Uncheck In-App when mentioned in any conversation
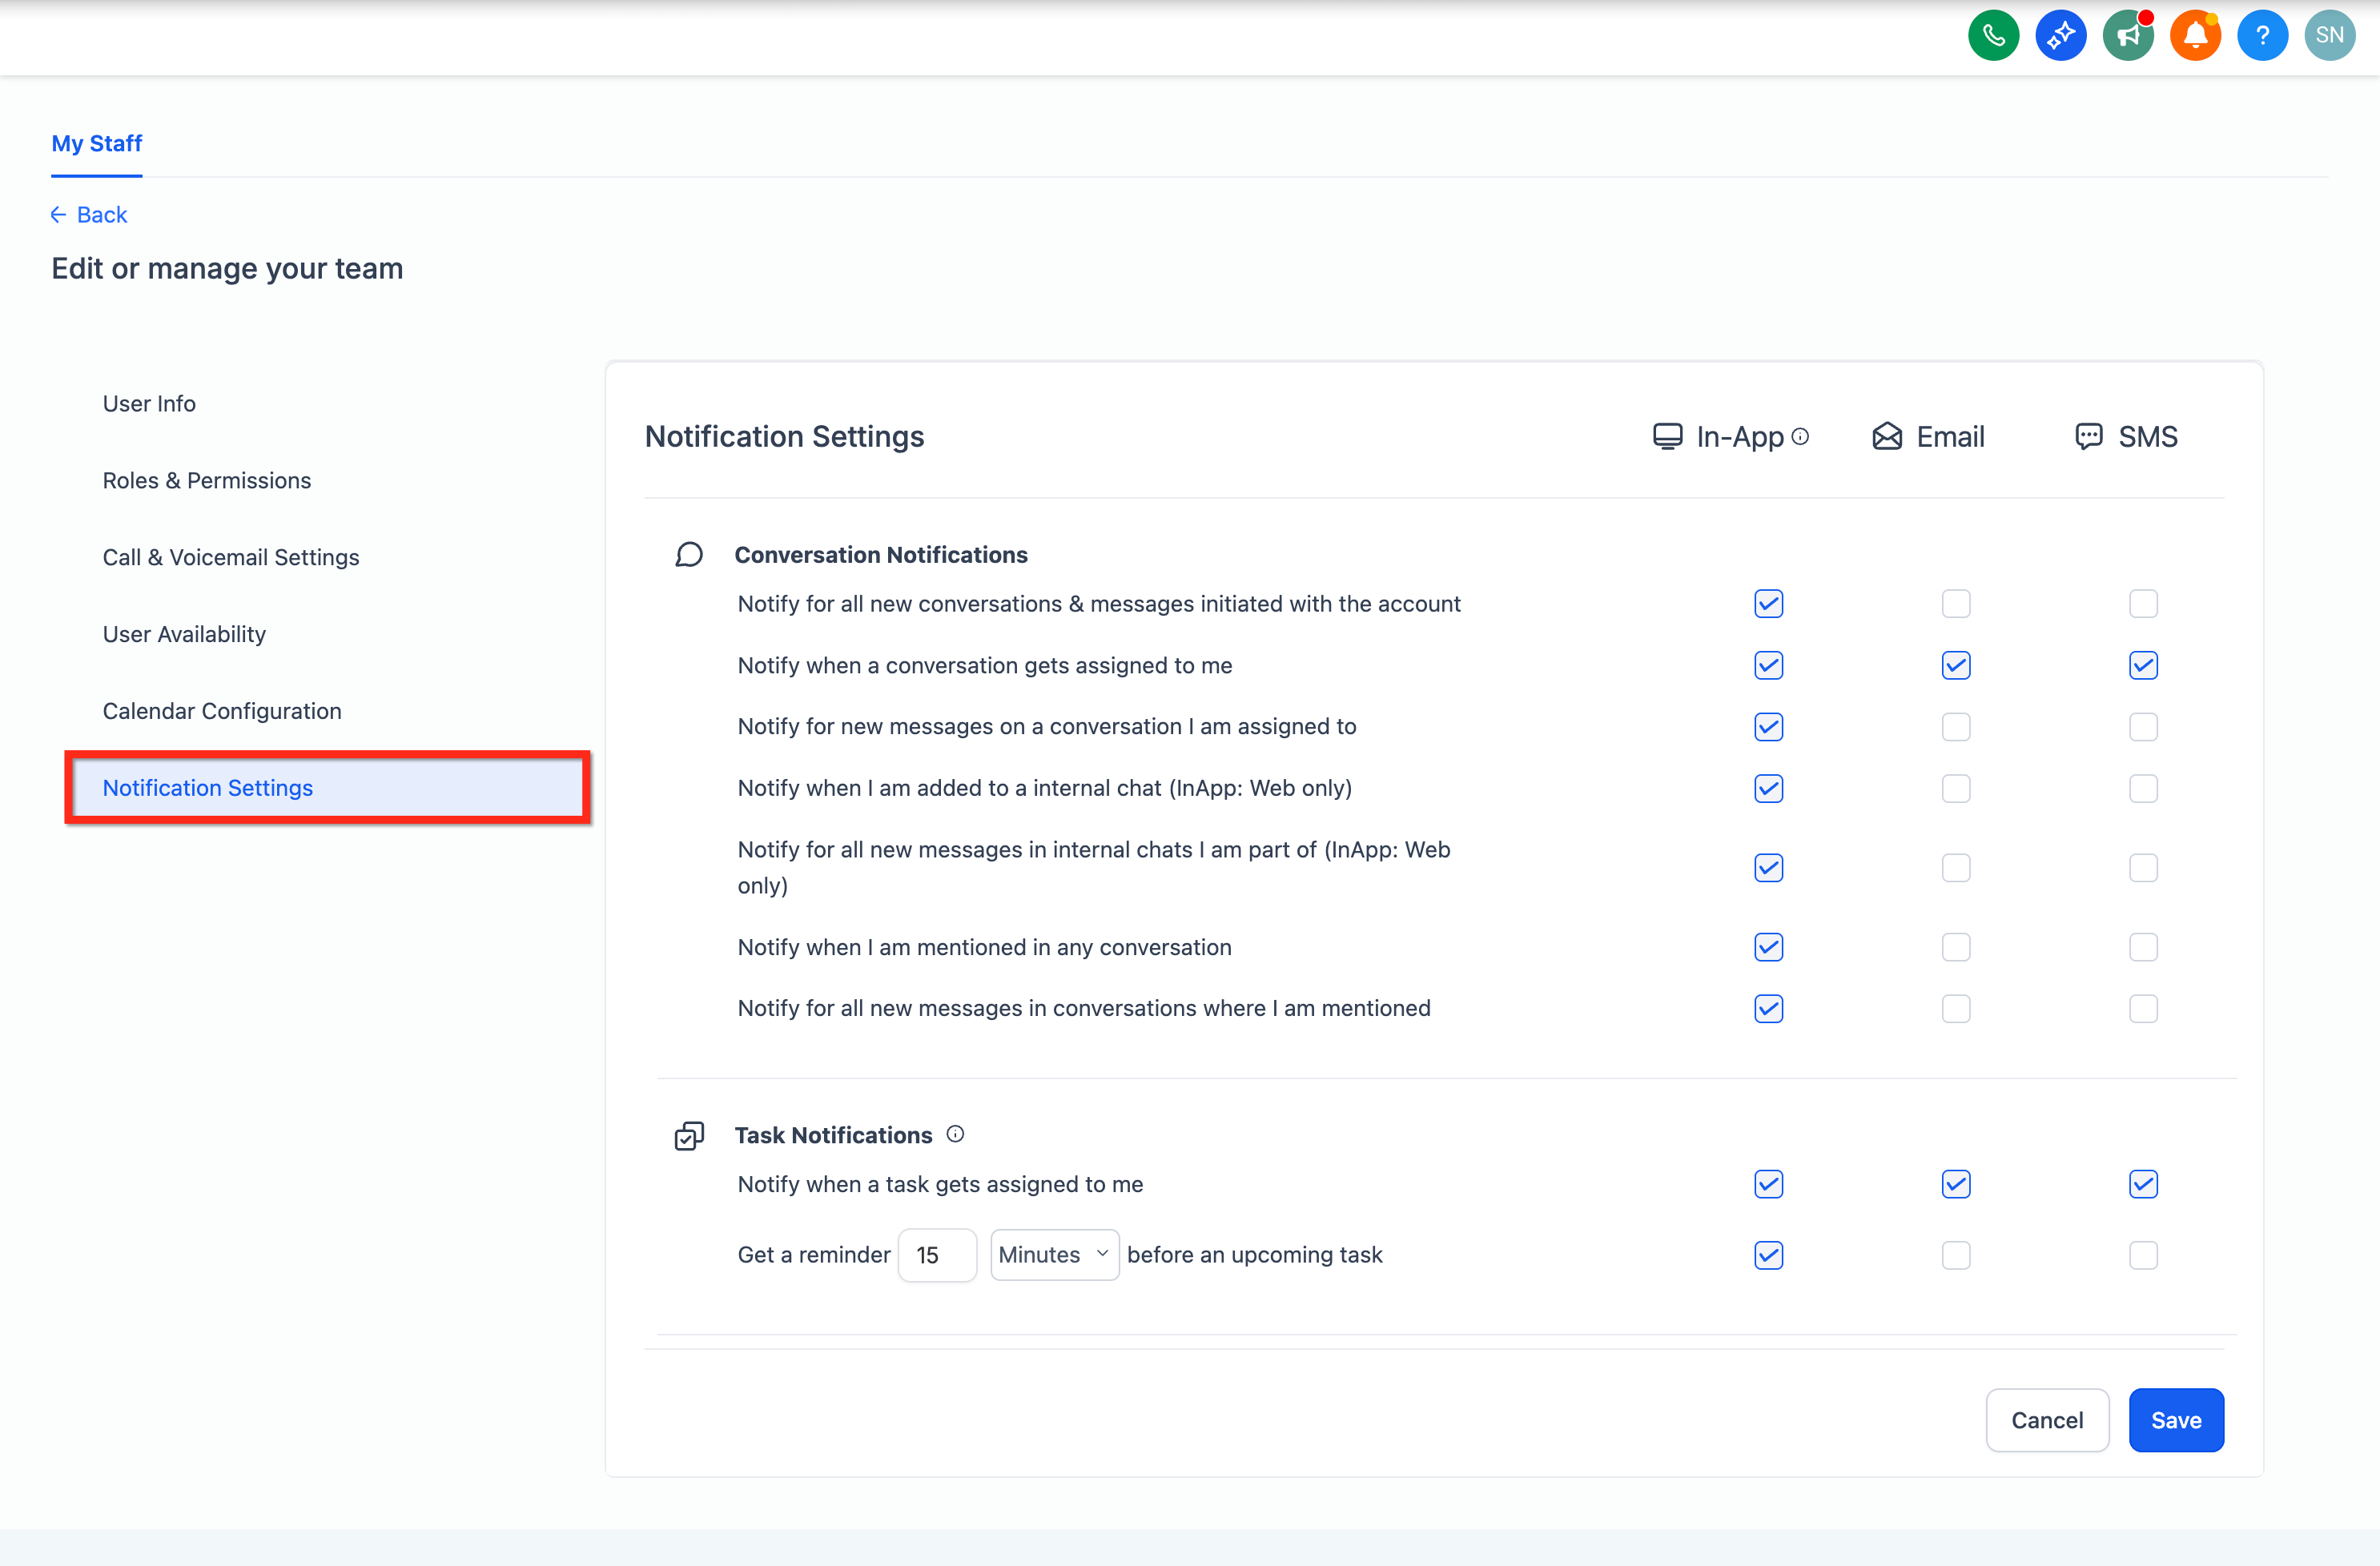 1768,947
